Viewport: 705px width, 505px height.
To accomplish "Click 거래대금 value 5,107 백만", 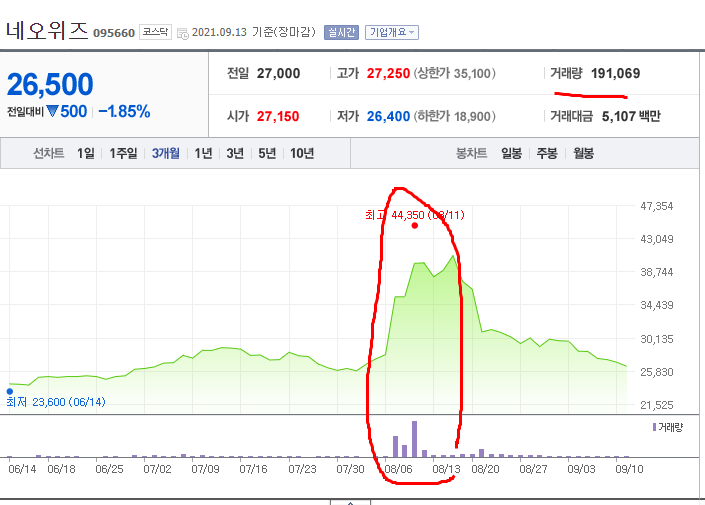I will point(631,116).
